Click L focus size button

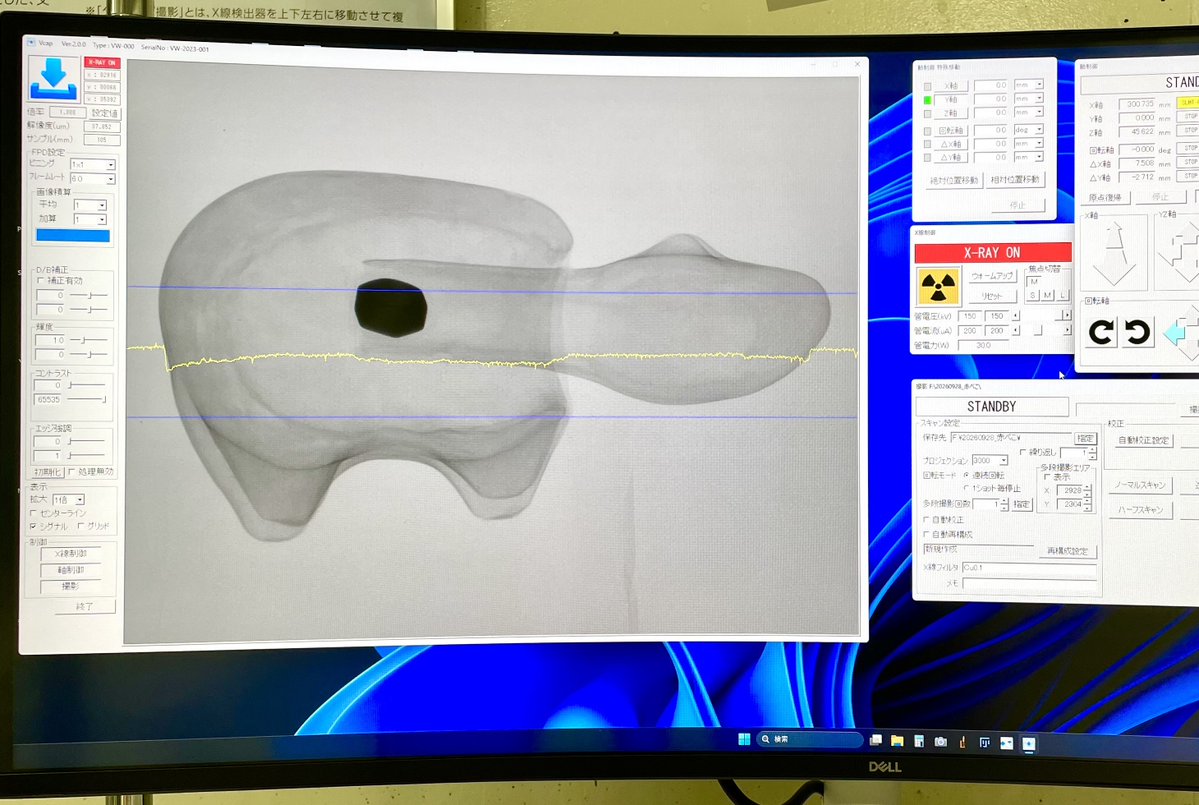[x=1063, y=296]
